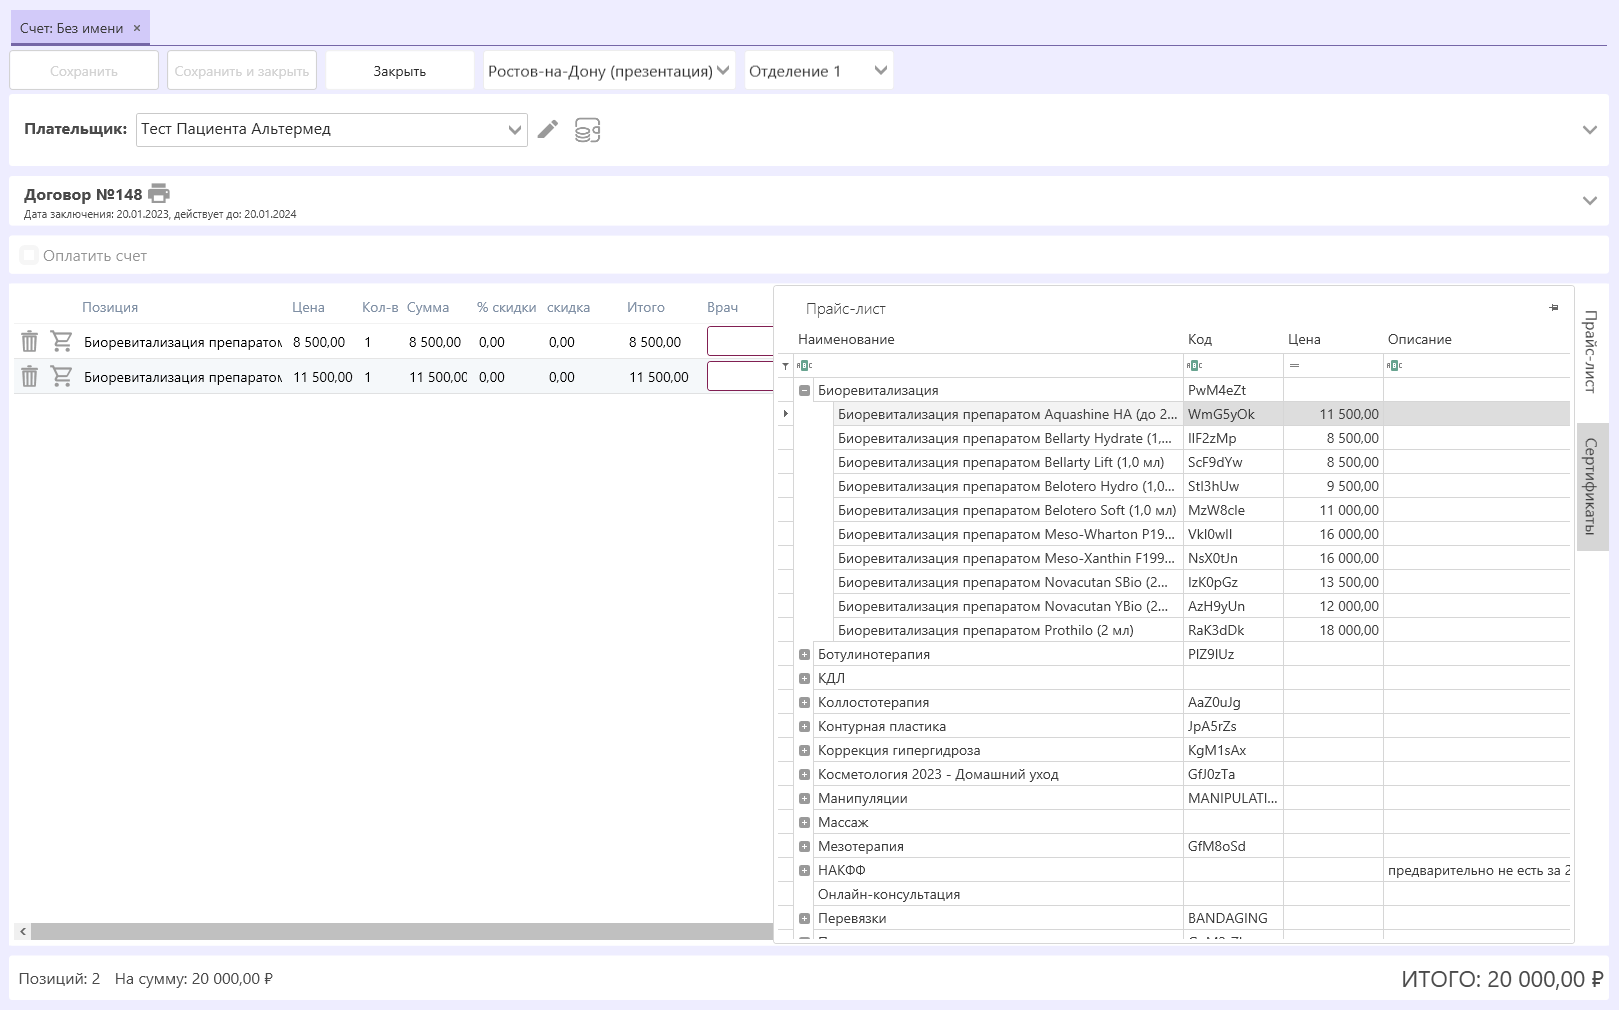Select Биоревитализация препаратом Meso-Wharton row
The width and height of the screenshot is (1619, 1010).
pos(1202,534)
